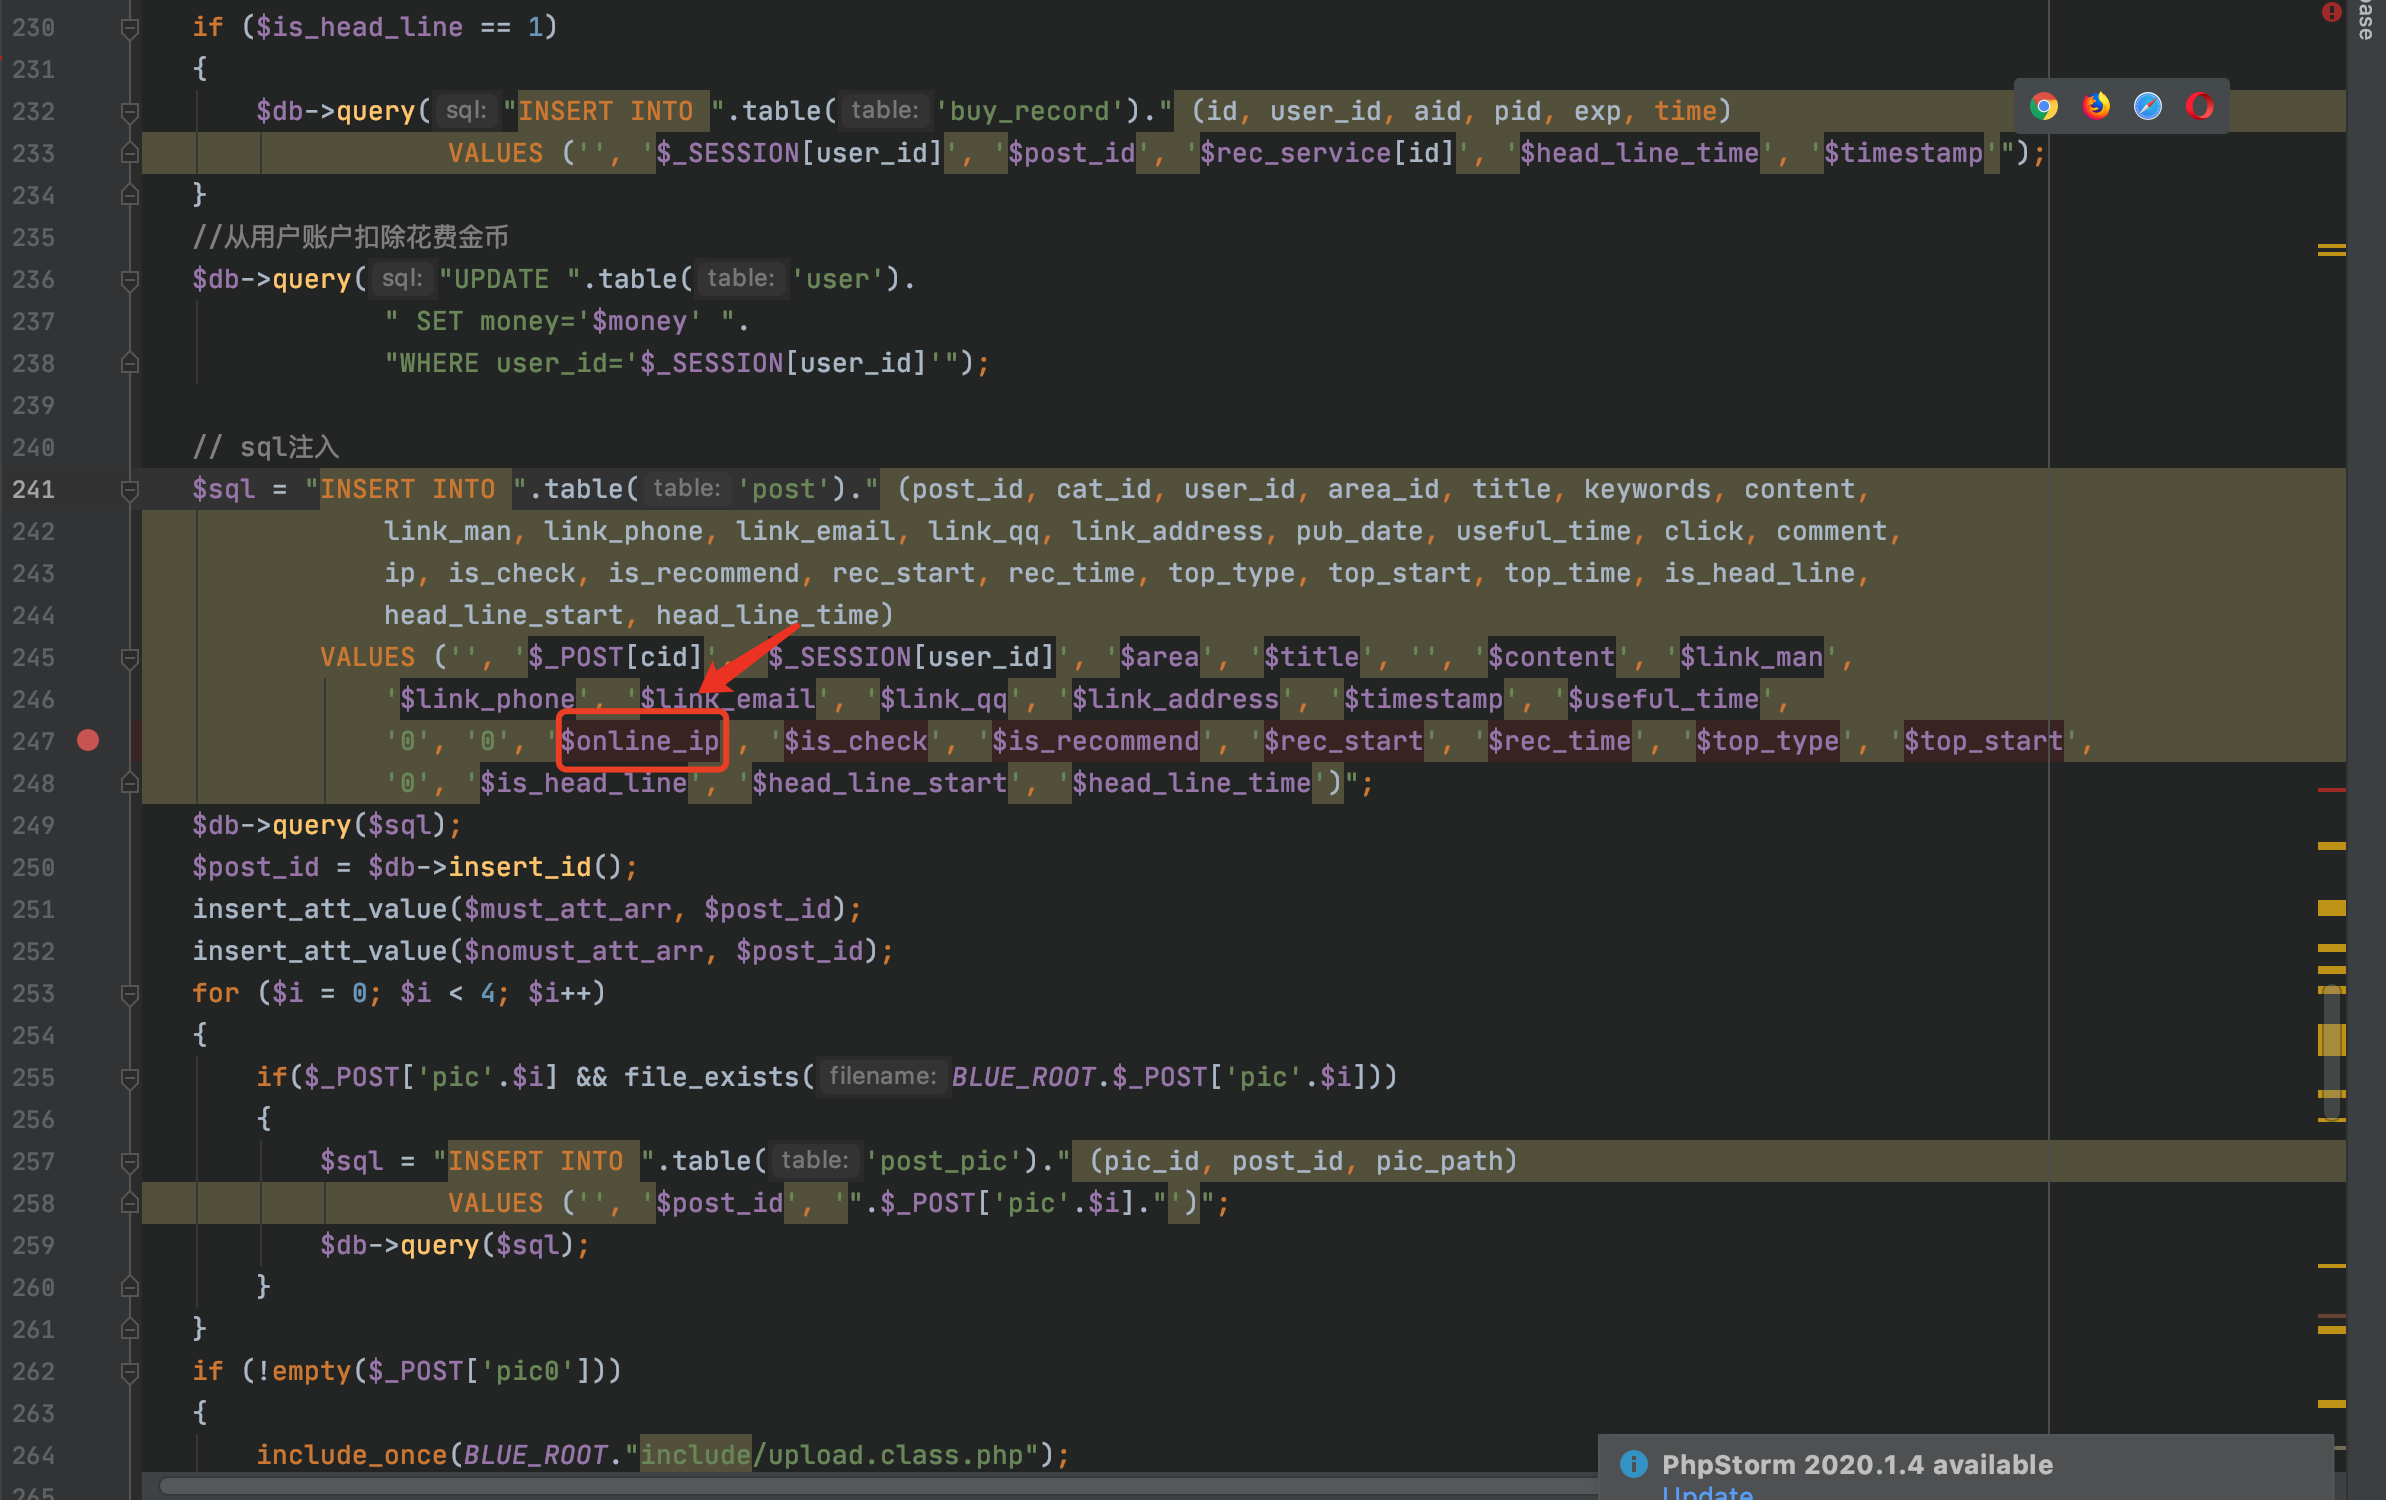Viewport: 2386px width, 1500px height.
Task: Click the red error inspection indicator
Action: [2331, 12]
